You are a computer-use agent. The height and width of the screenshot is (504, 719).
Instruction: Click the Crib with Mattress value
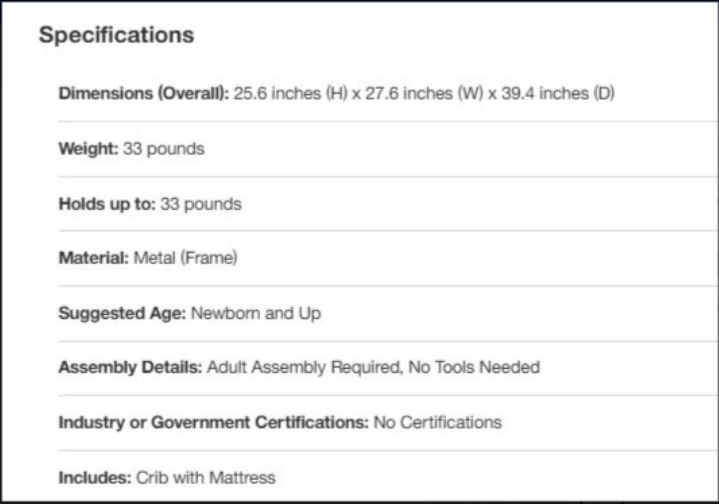206,477
